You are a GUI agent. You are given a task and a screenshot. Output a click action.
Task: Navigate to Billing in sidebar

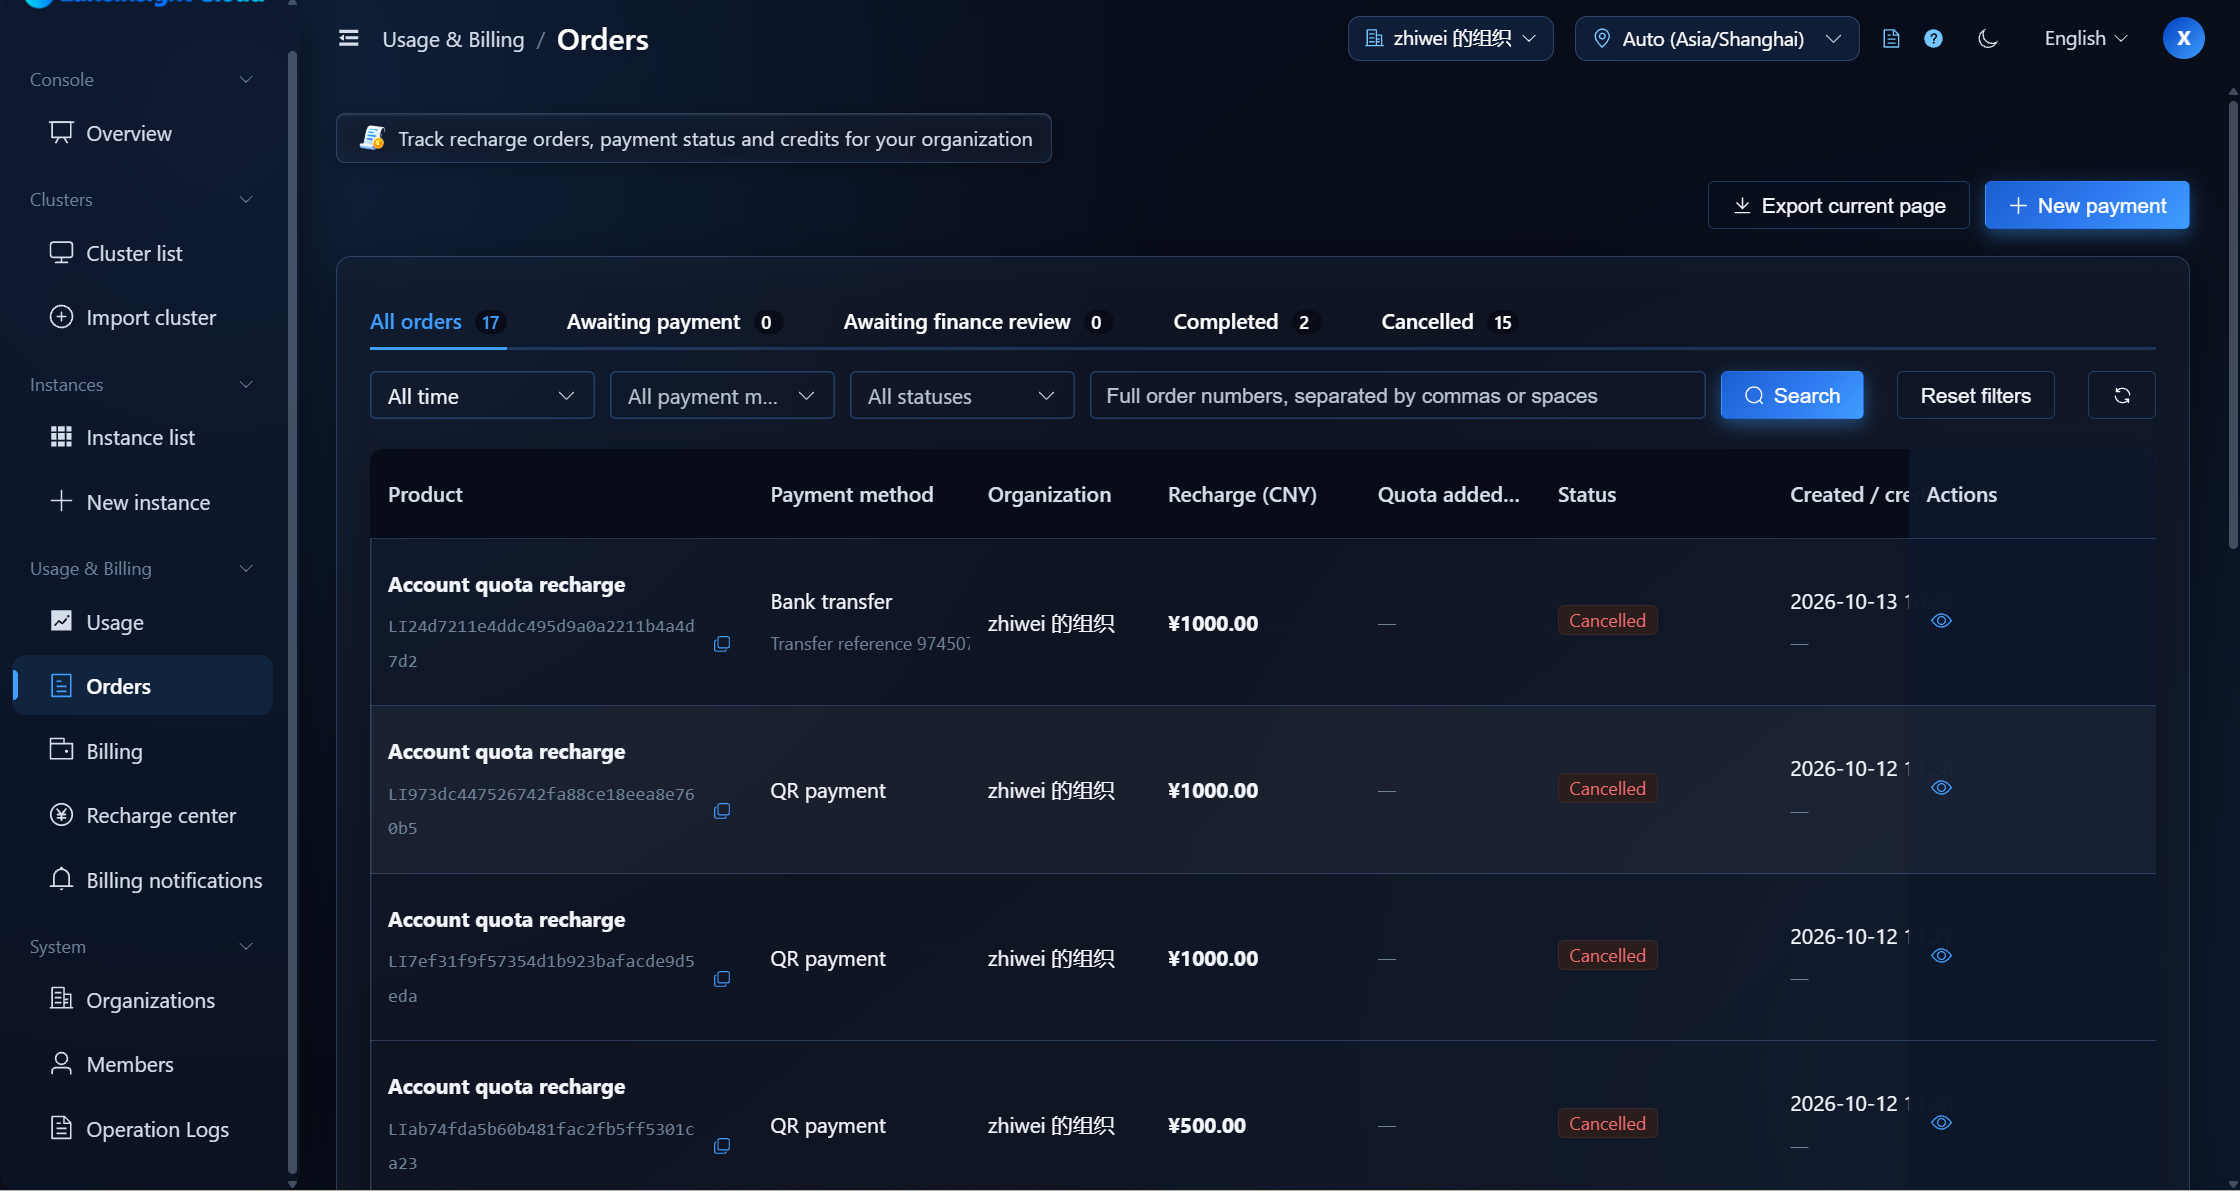(x=142, y=751)
